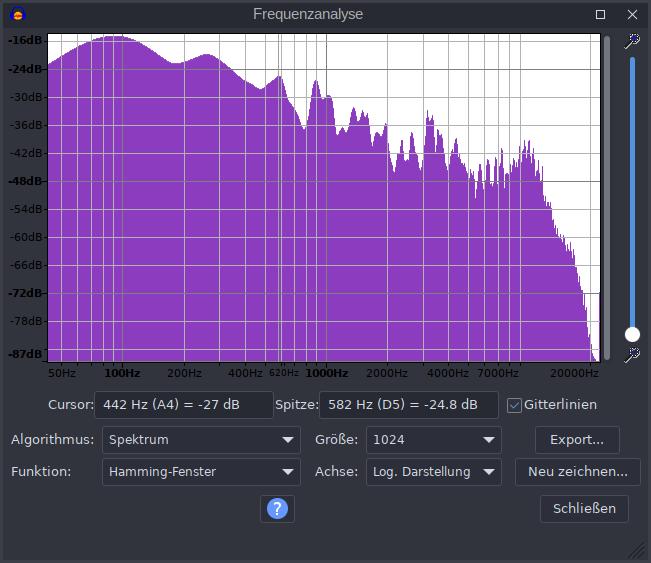Open the Algorithmus Spektrum dropdown
The image size is (651, 563).
click(x=201, y=440)
